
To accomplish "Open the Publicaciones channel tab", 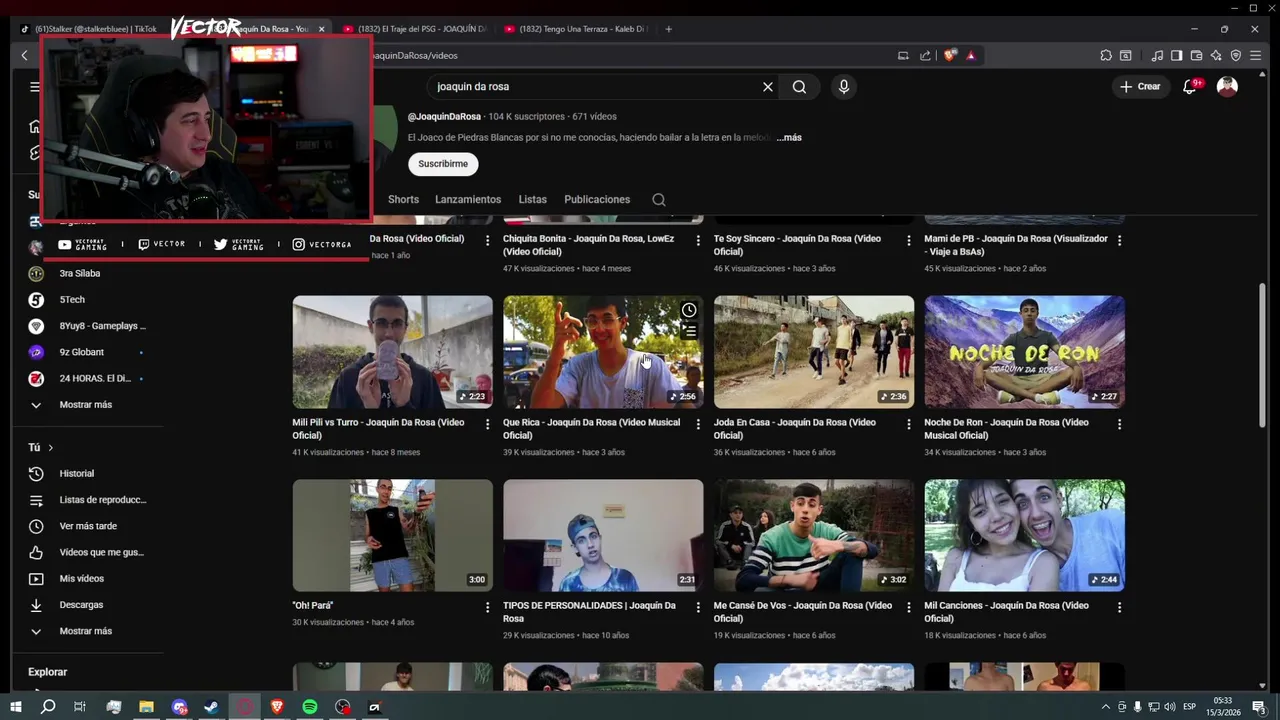I will tap(597, 200).
